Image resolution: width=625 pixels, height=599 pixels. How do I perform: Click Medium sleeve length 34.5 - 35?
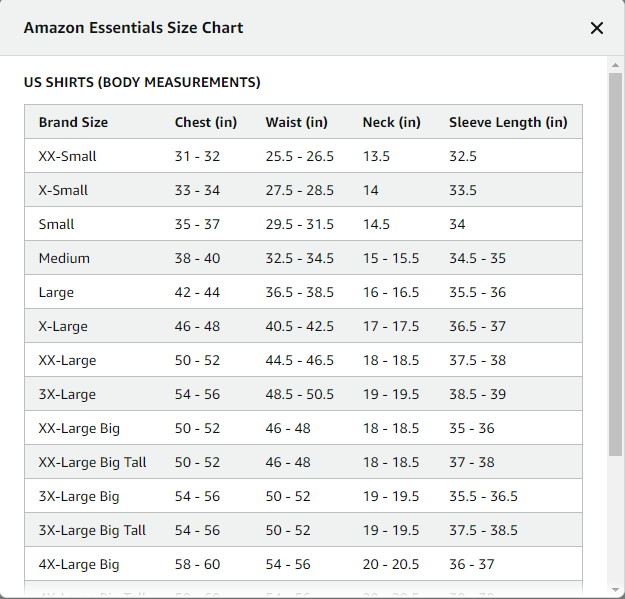(x=477, y=258)
